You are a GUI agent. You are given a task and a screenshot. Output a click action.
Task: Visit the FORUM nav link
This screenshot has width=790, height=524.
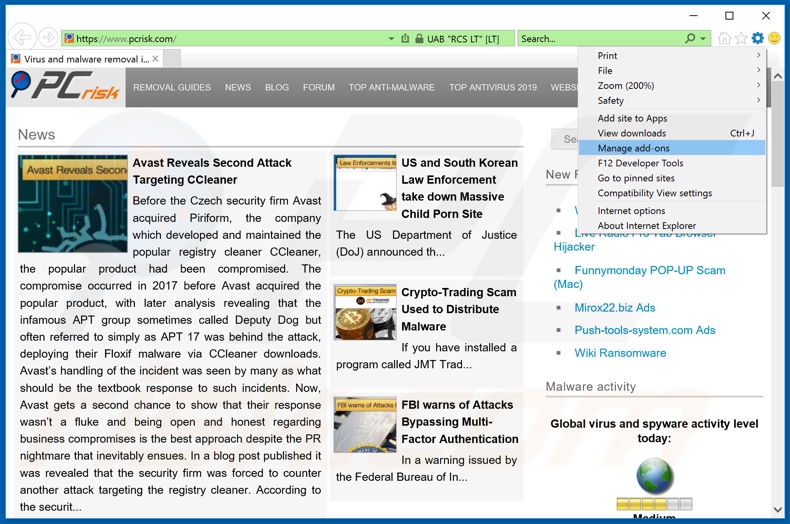pyautogui.click(x=318, y=87)
